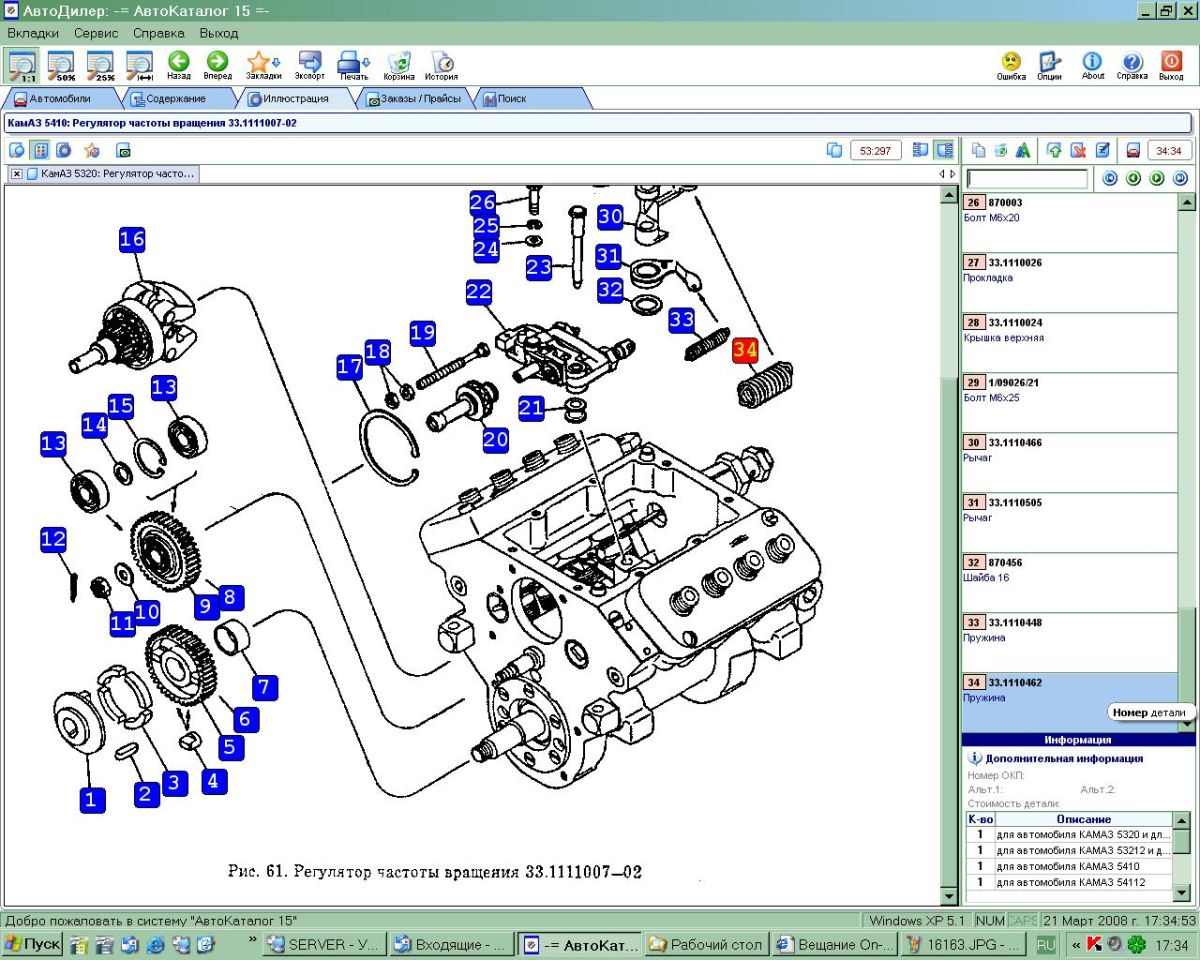
Task: Open the Справка menu in menu bar
Action: tap(159, 32)
